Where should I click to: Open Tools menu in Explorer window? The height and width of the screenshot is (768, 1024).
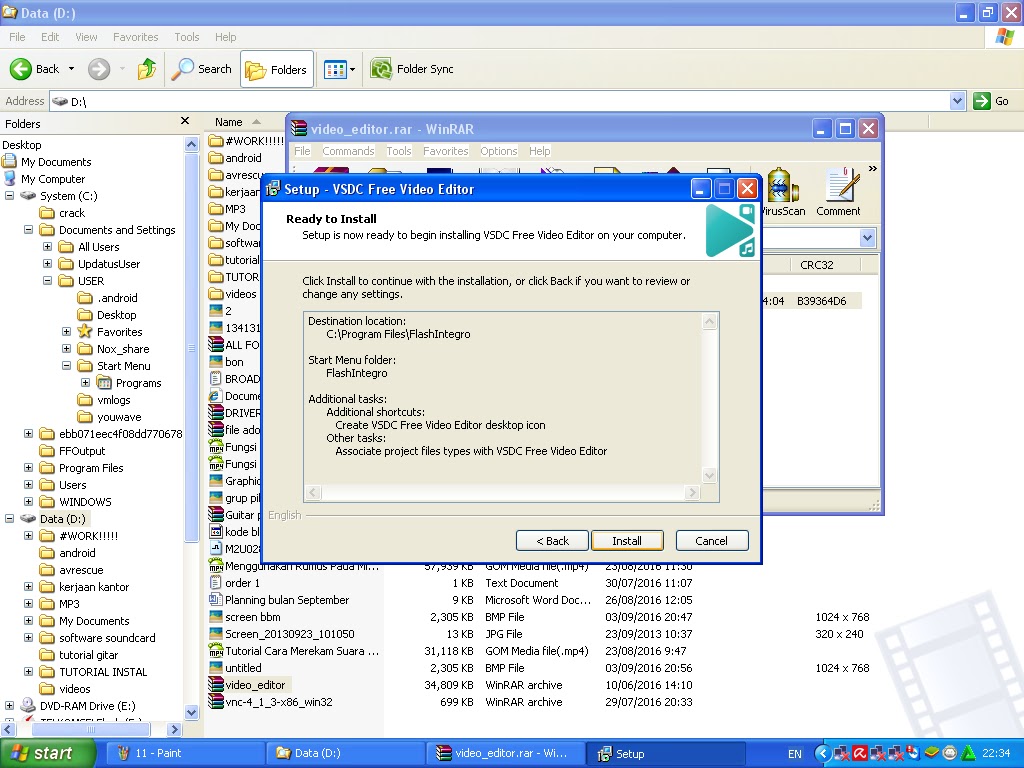(187, 37)
